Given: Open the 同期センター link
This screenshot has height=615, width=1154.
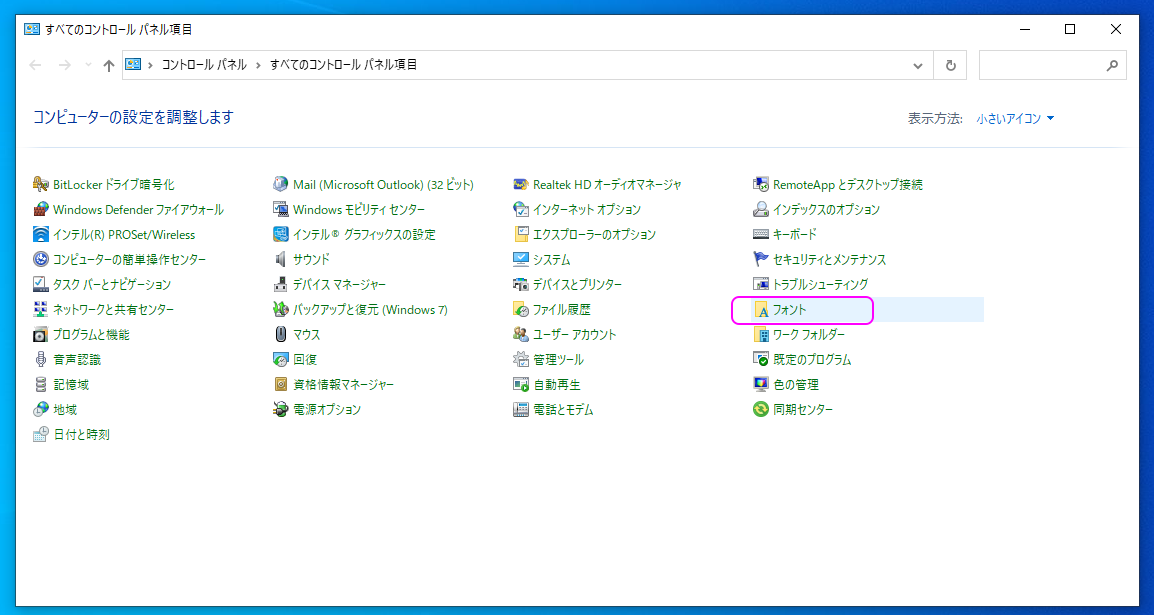Looking at the screenshot, I should pos(803,410).
